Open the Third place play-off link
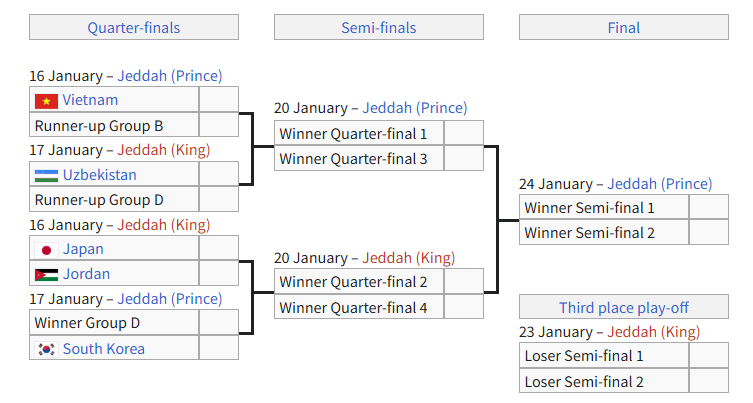 624,307
